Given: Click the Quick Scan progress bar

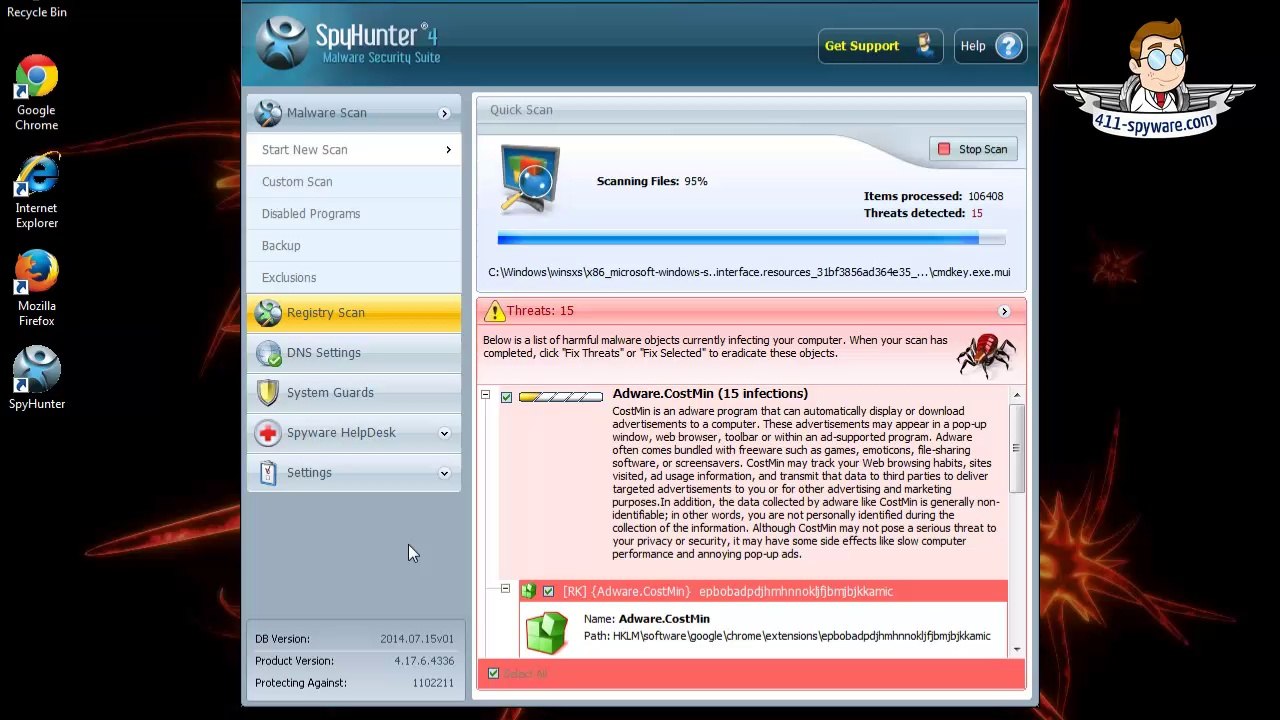Looking at the screenshot, I should [751, 239].
